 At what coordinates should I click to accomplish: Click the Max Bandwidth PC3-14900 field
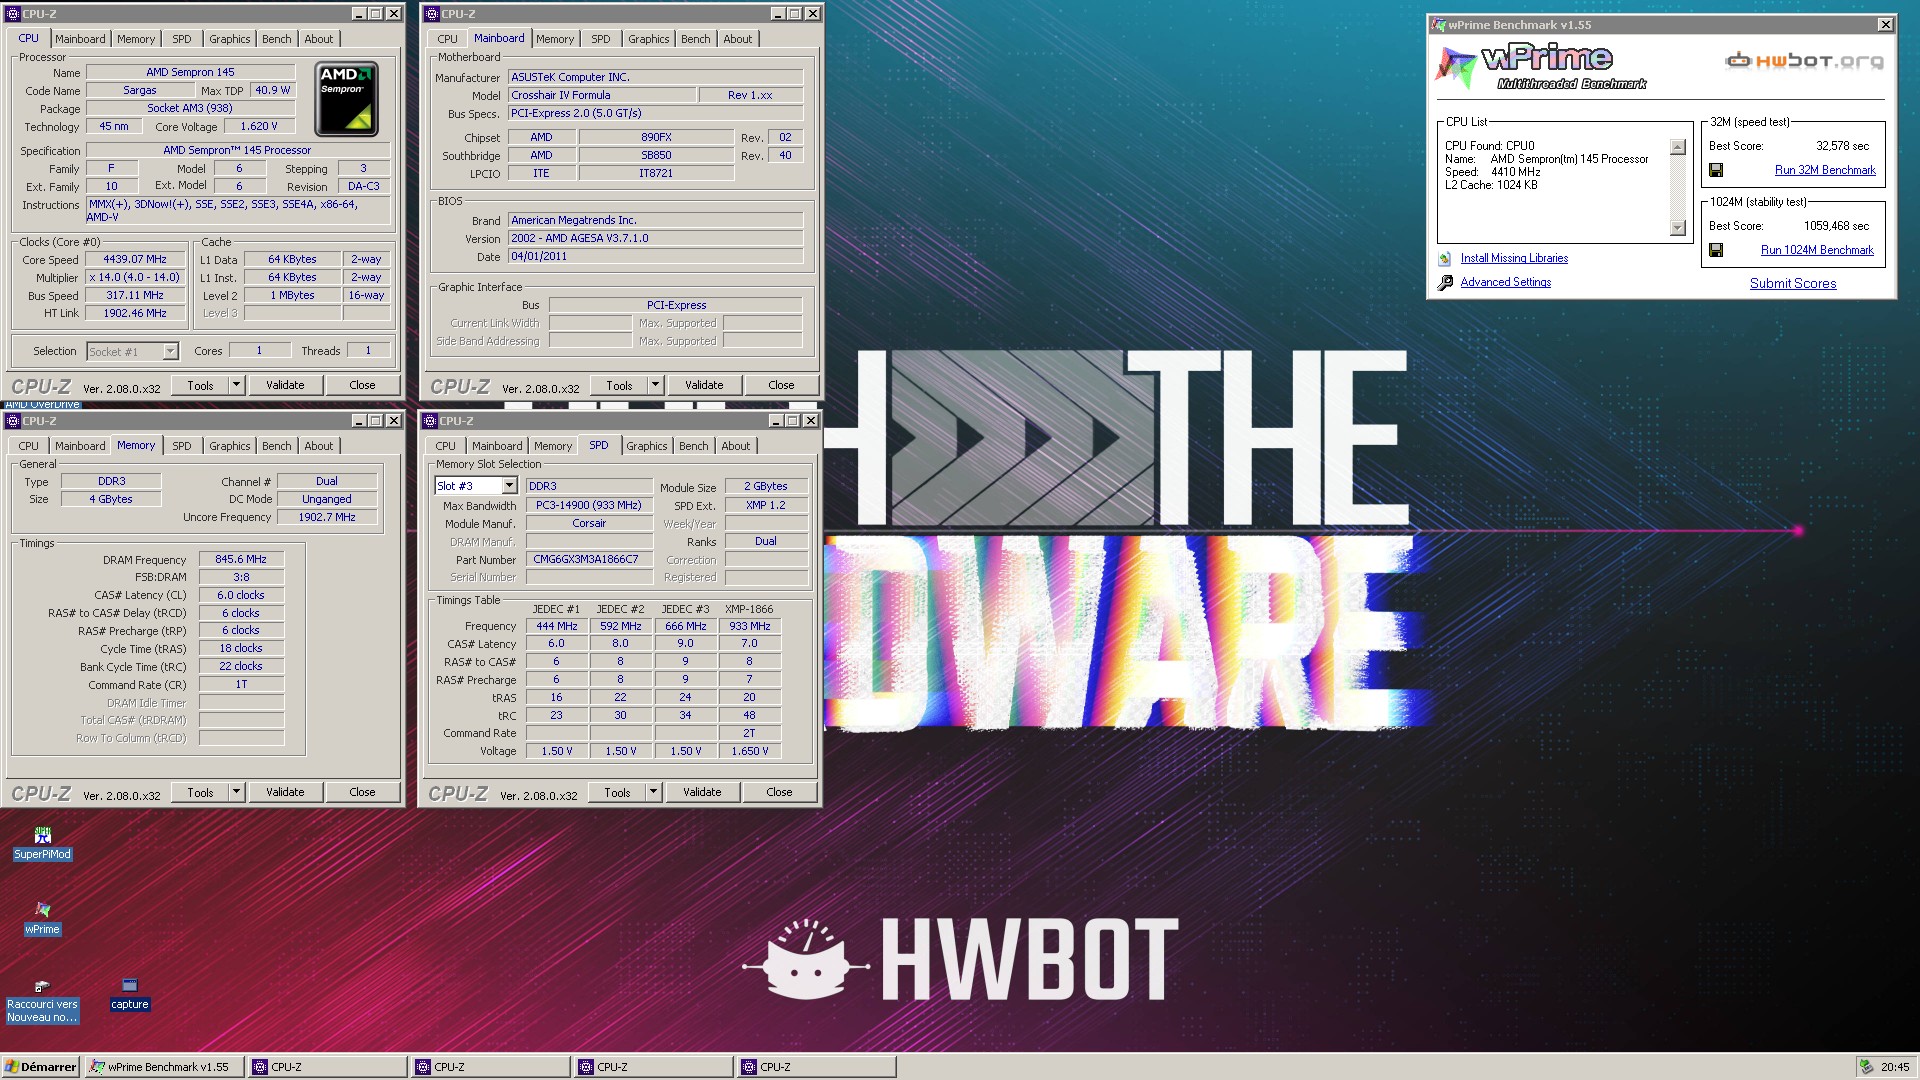coord(589,505)
